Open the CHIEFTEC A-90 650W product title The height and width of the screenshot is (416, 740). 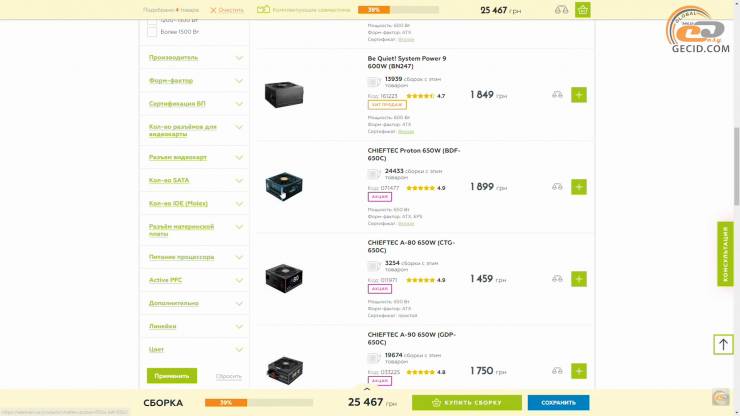pyautogui.click(x=411, y=337)
